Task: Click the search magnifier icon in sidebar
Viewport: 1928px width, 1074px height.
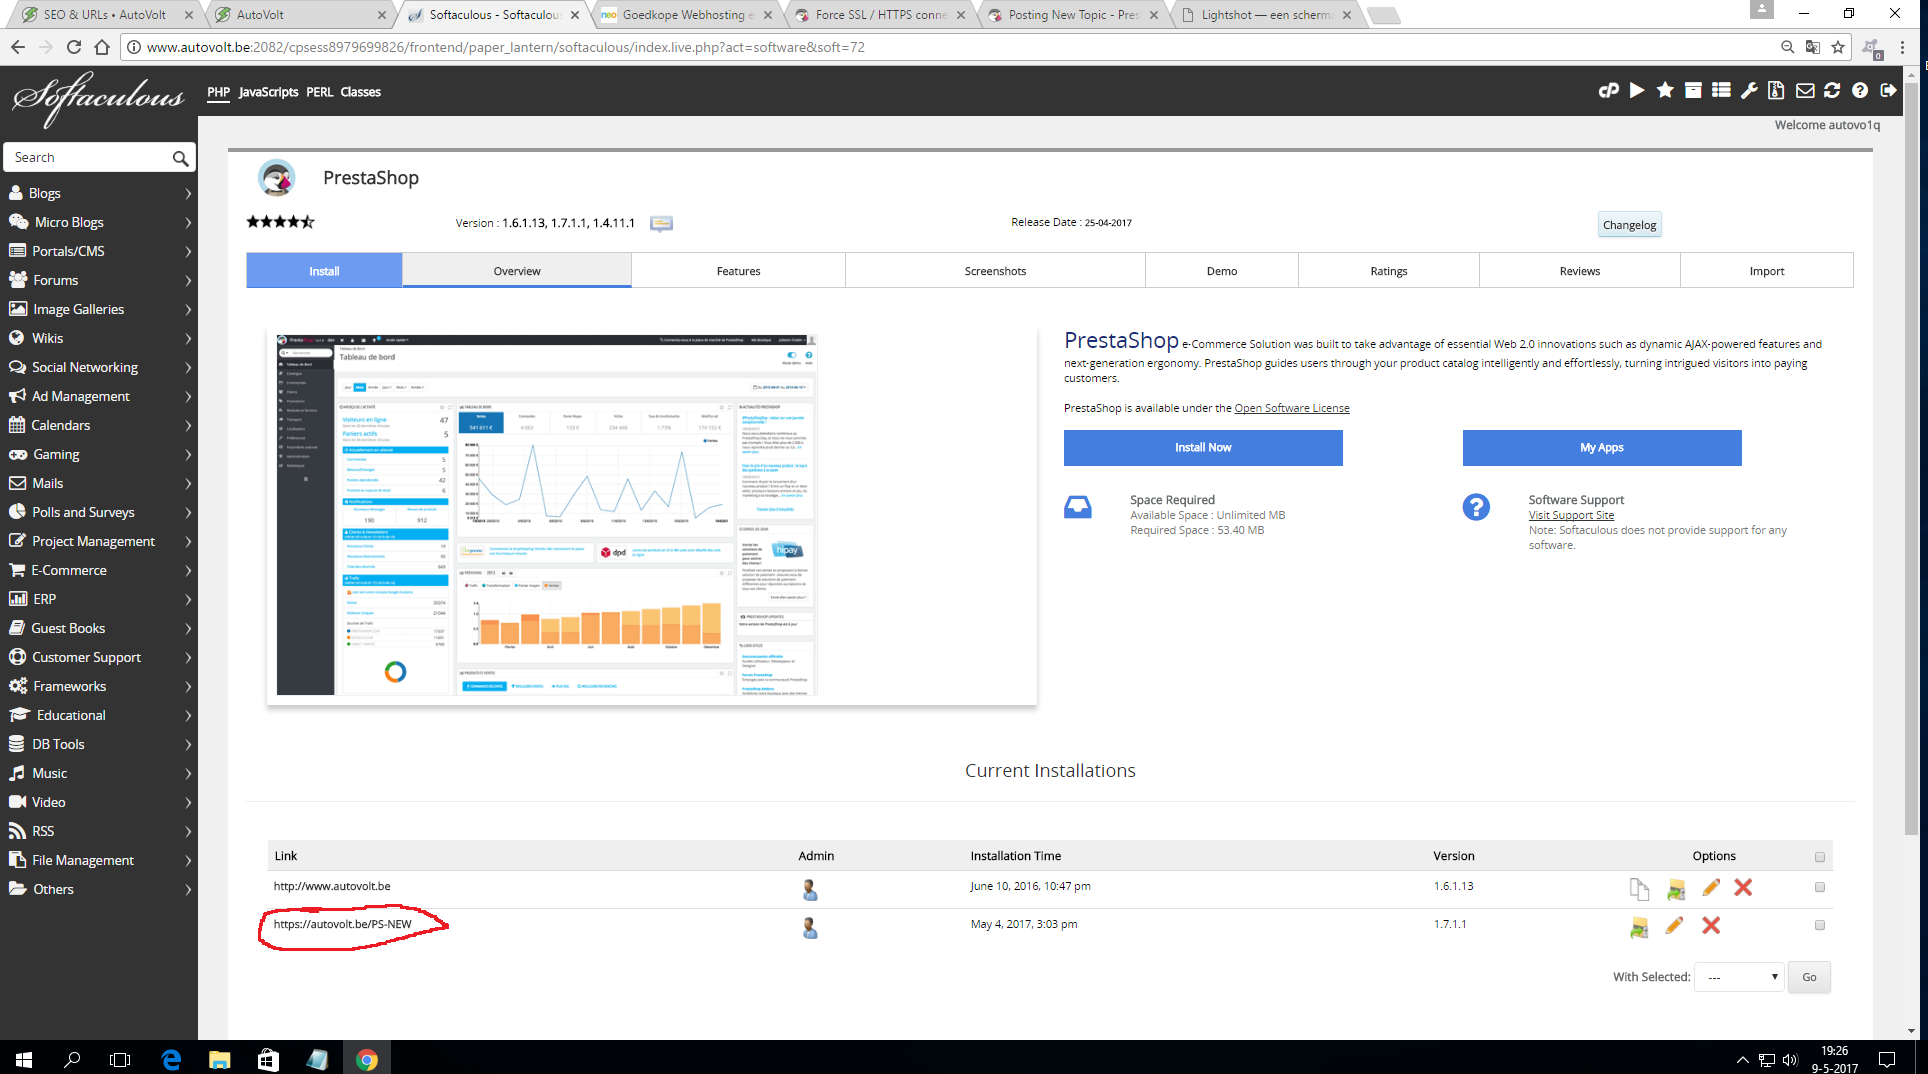Action: [x=180, y=158]
